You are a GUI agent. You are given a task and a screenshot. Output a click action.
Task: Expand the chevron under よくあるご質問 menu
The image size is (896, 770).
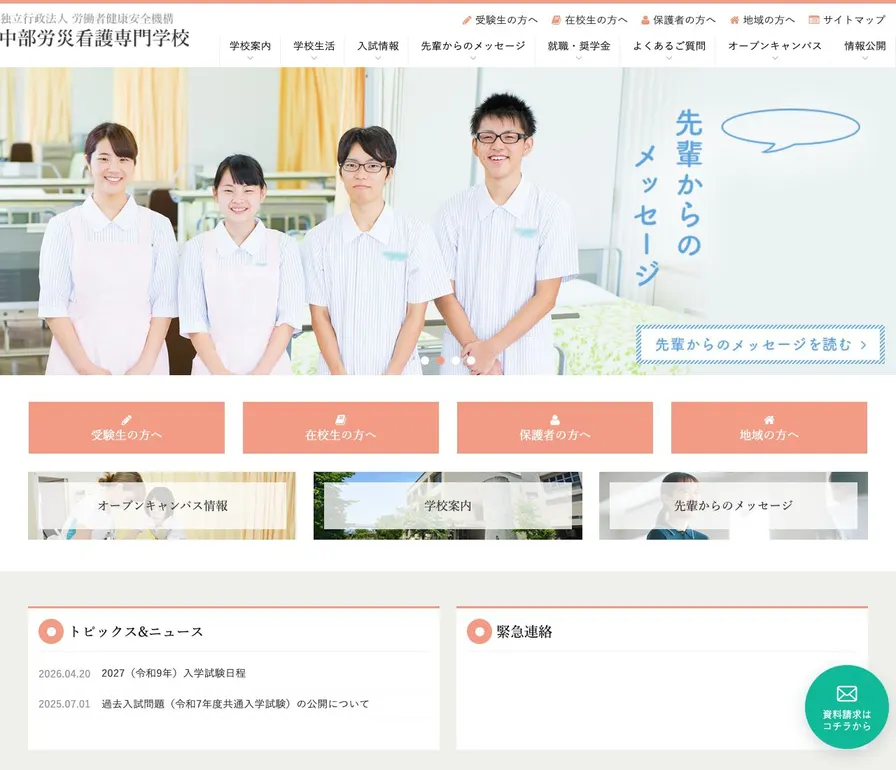[x=669, y=58]
